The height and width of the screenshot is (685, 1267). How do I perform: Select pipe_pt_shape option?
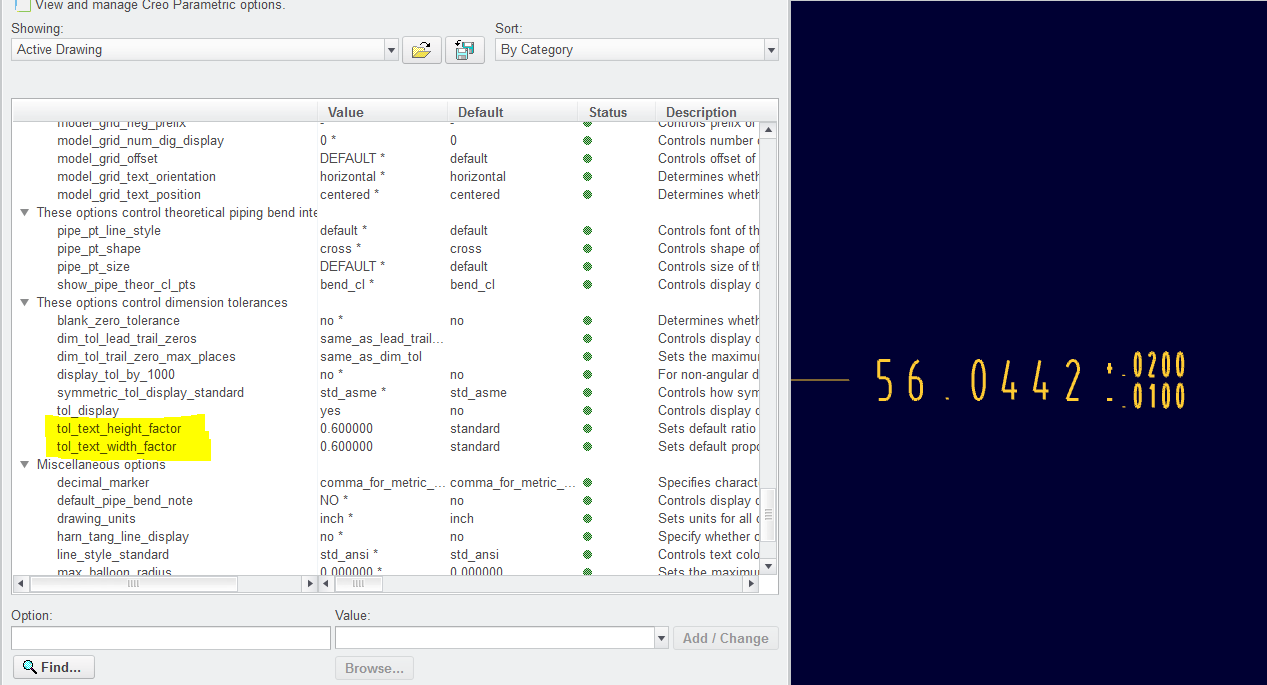99,249
